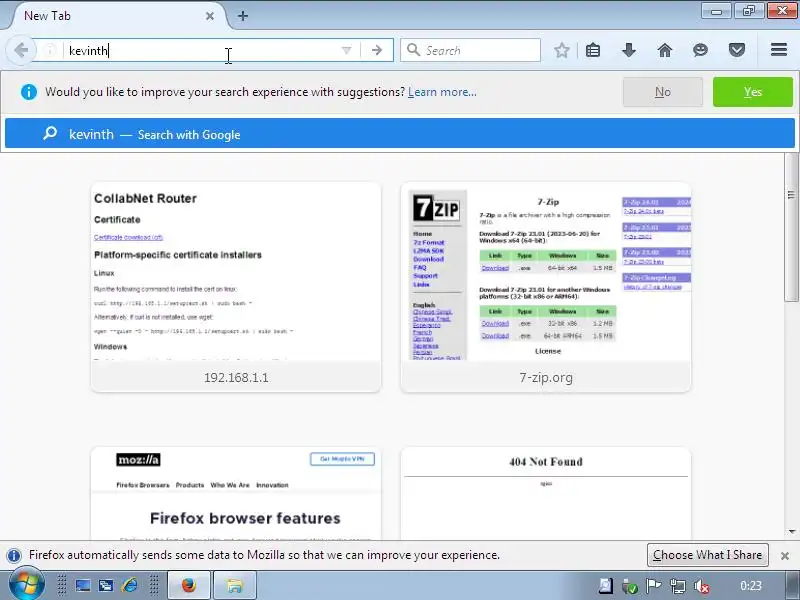Open the 404 Not Found tile
The width and height of the screenshot is (800, 600).
[x=546, y=493]
